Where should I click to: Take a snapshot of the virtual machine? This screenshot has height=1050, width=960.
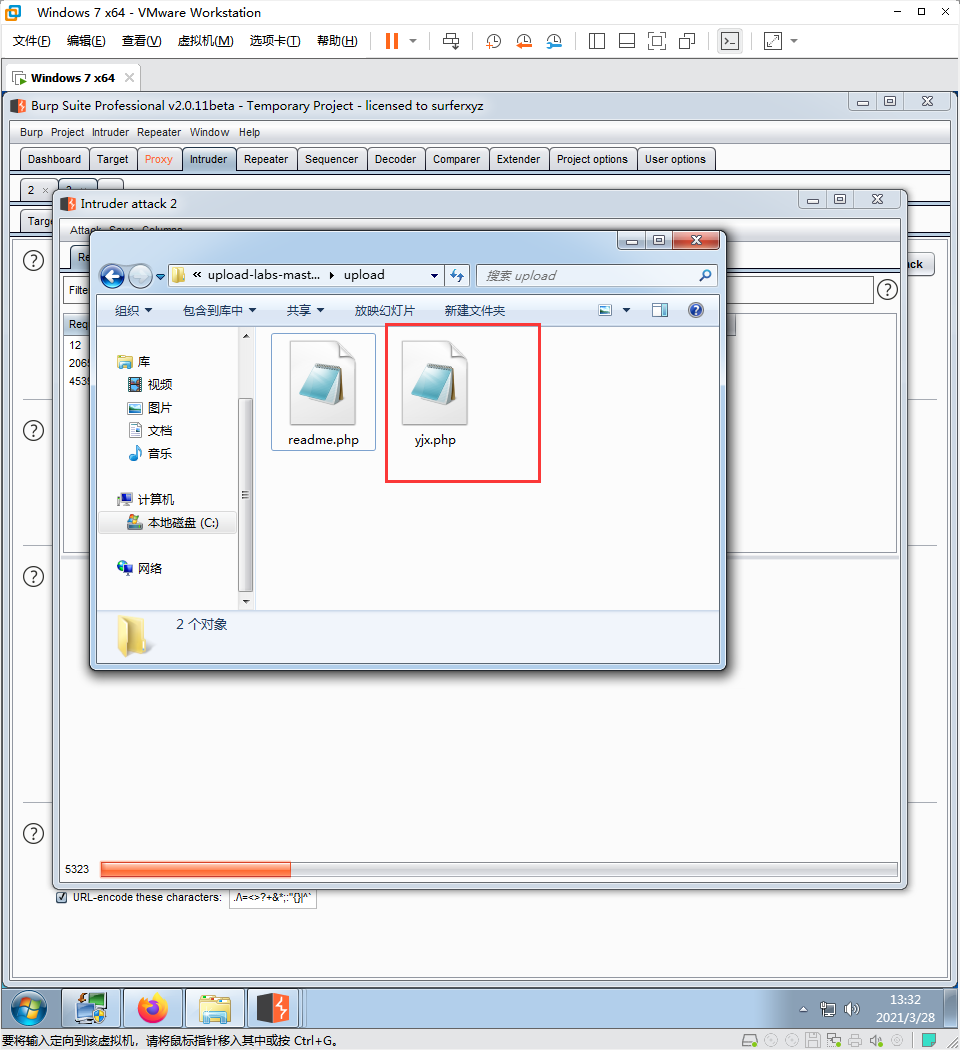[491, 41]
